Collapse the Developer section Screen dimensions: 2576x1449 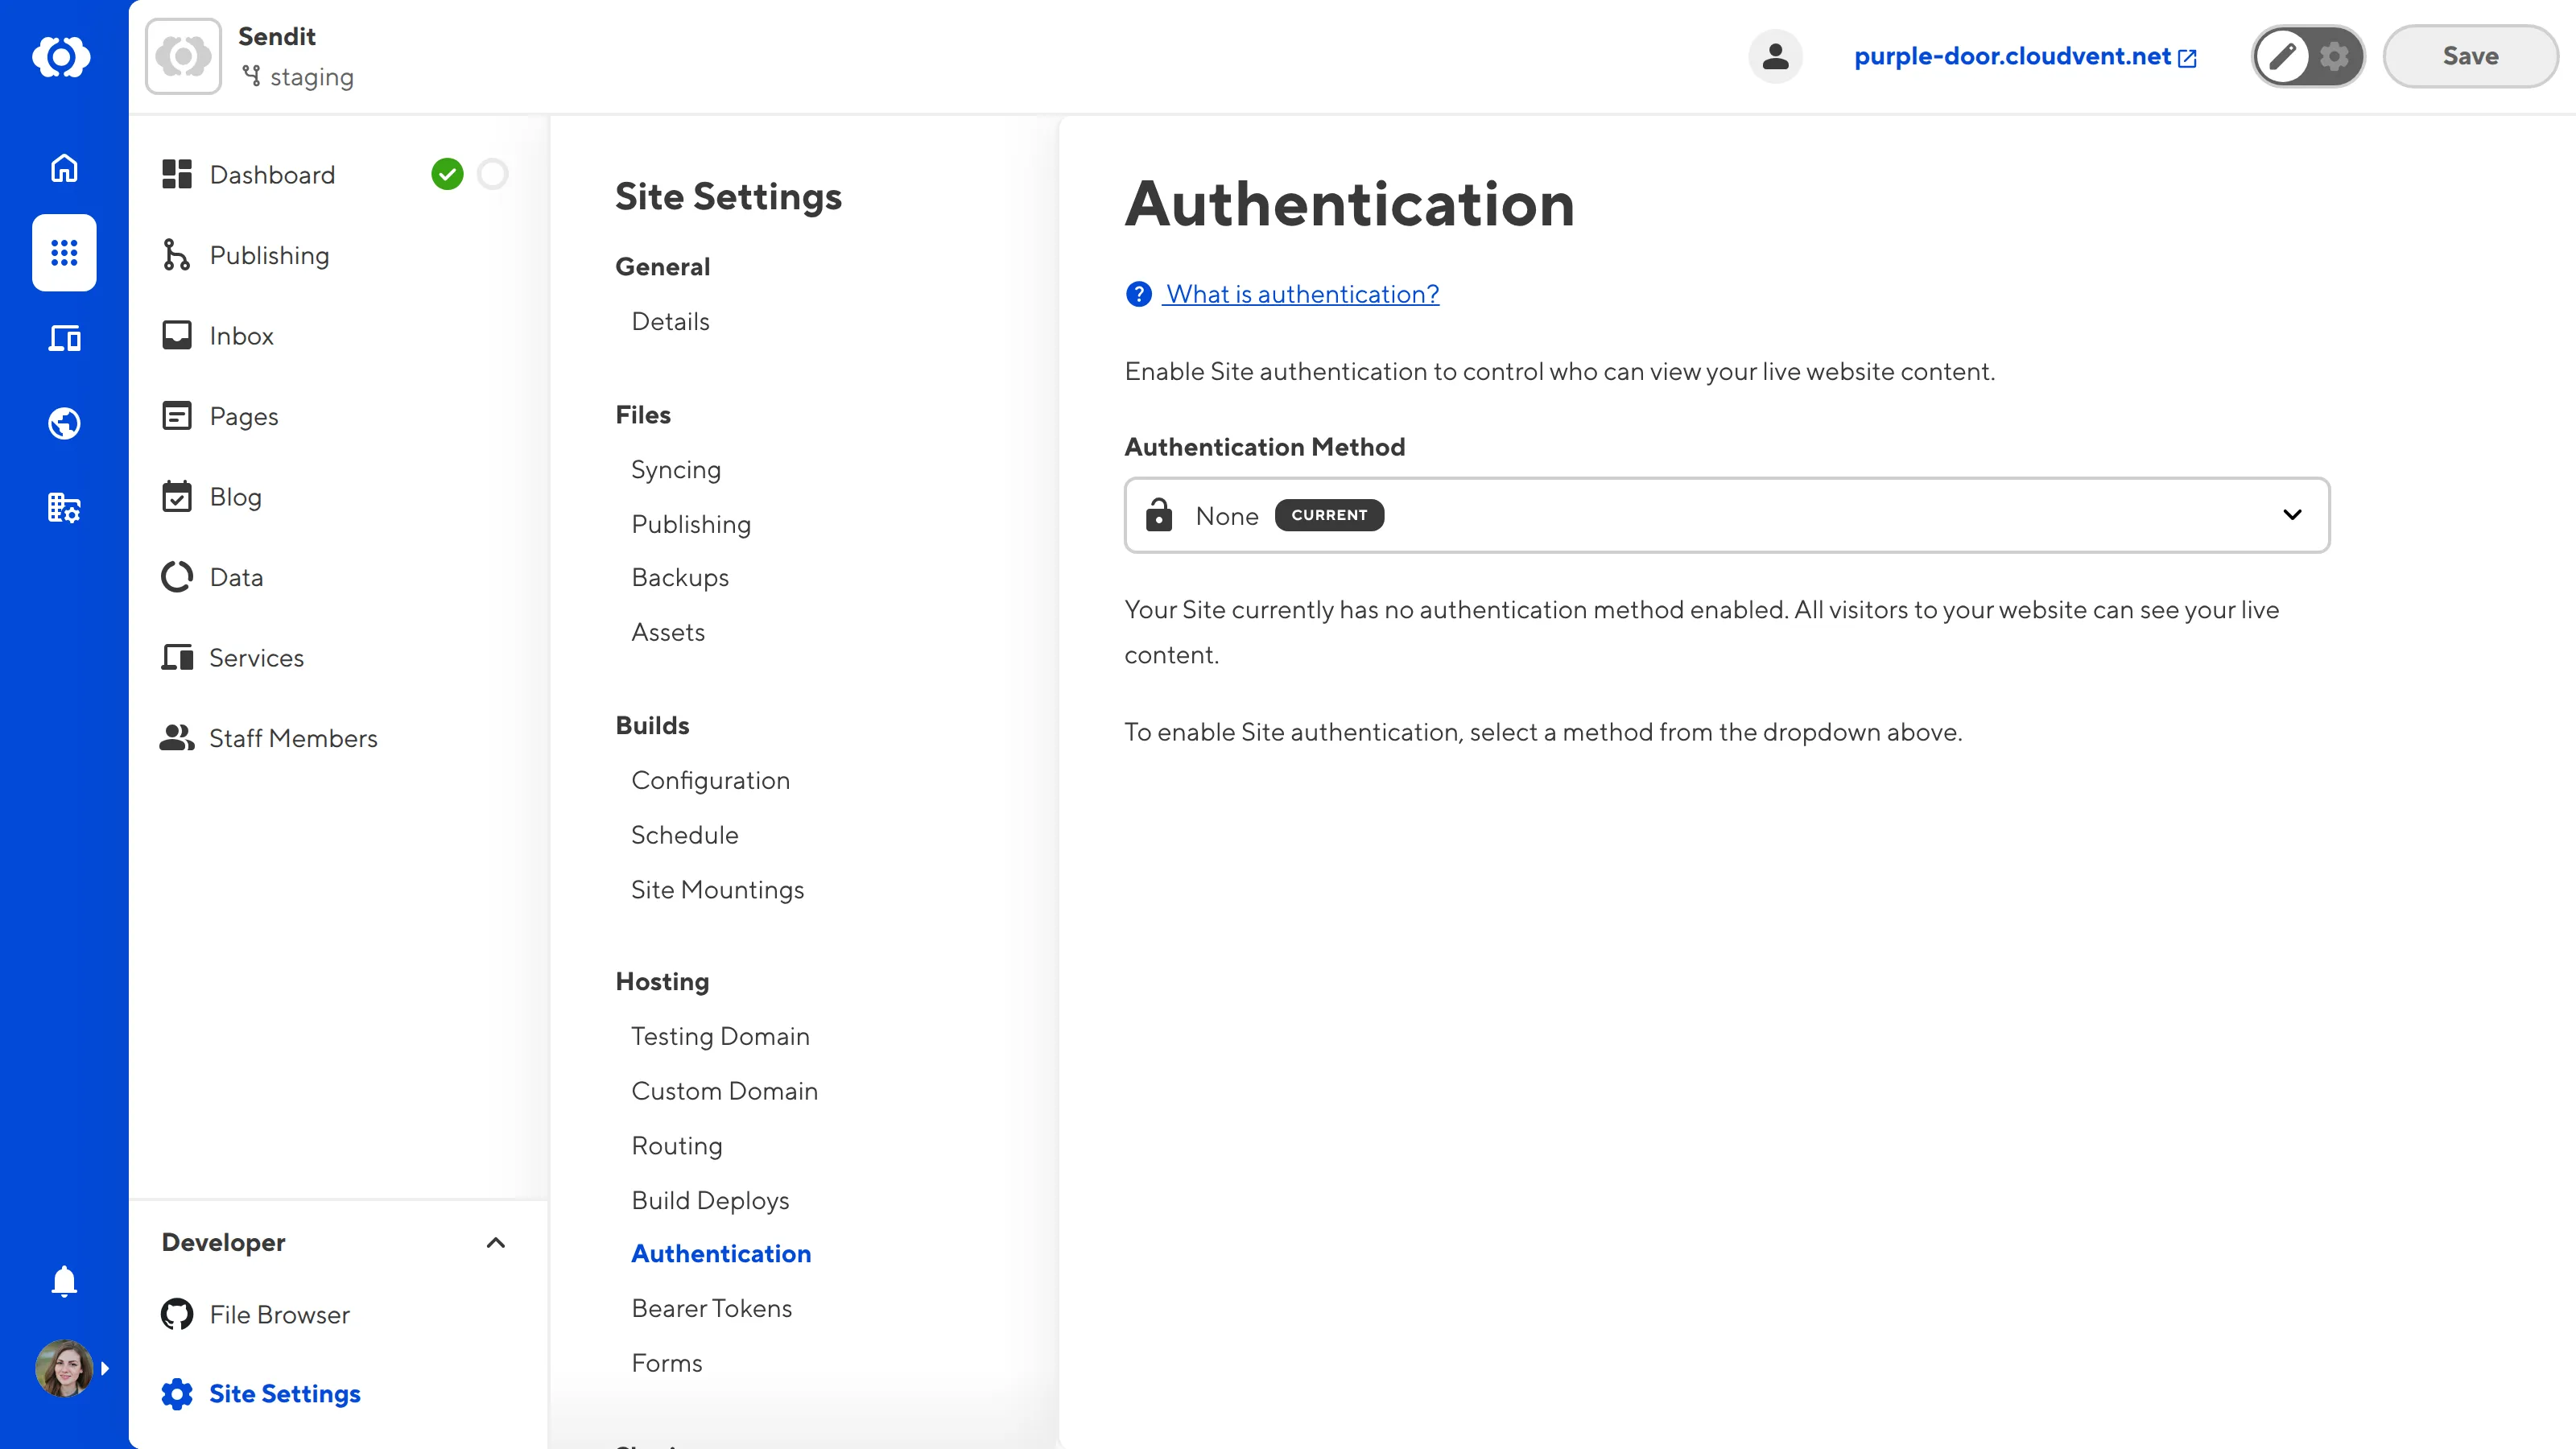pos(495,1243)
